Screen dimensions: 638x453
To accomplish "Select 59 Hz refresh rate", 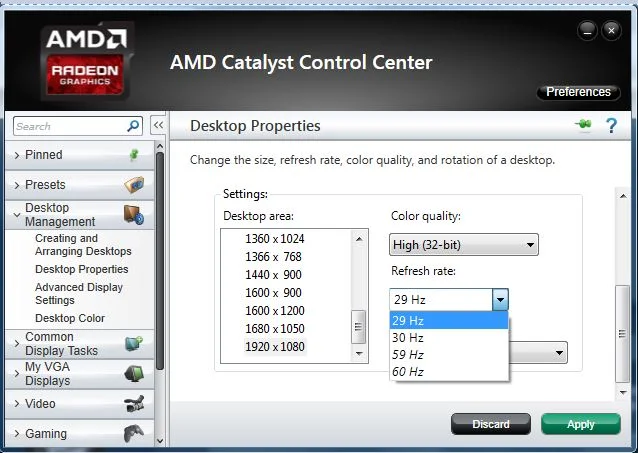I will pyautogui.click(x=449, y=355).
